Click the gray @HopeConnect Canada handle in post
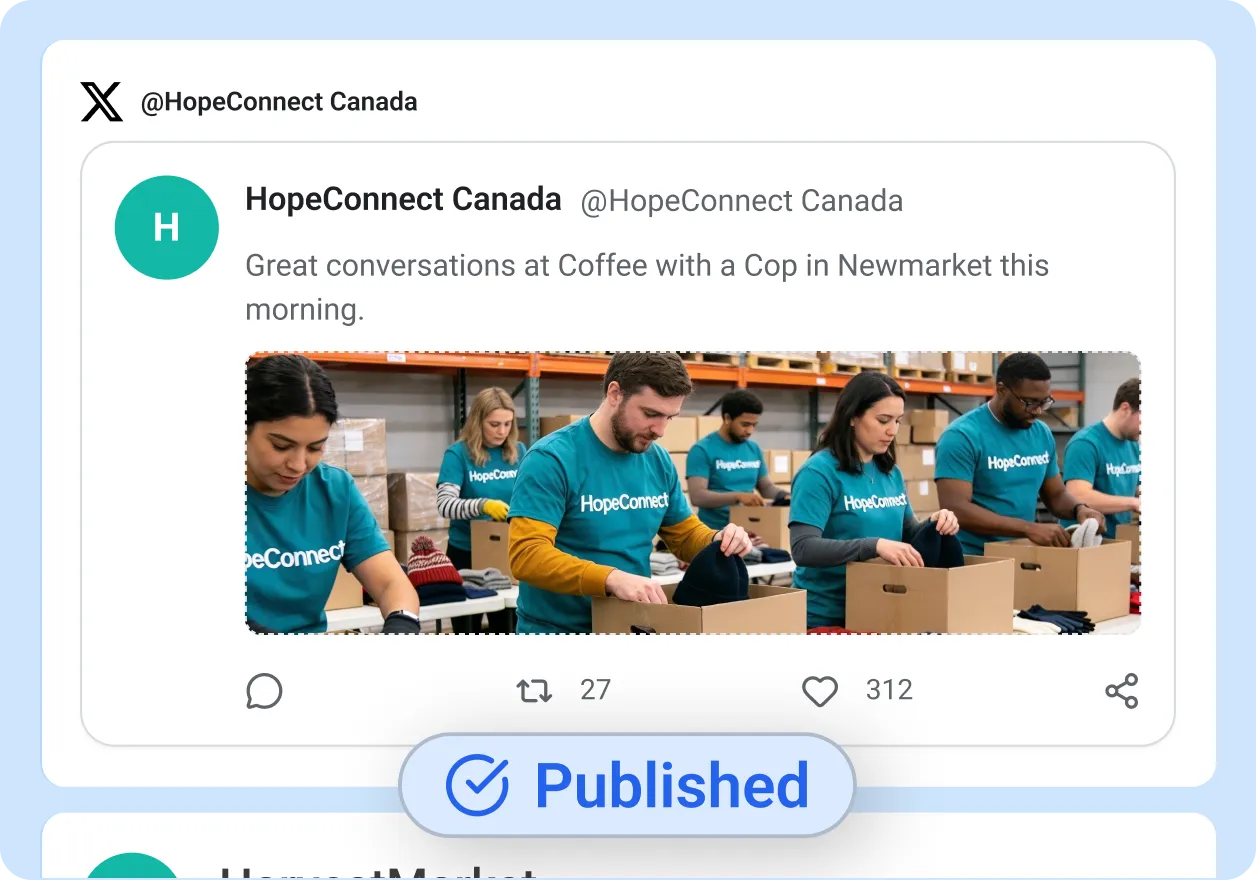This screenshot has width=1256, height=880. pos(741,201)
